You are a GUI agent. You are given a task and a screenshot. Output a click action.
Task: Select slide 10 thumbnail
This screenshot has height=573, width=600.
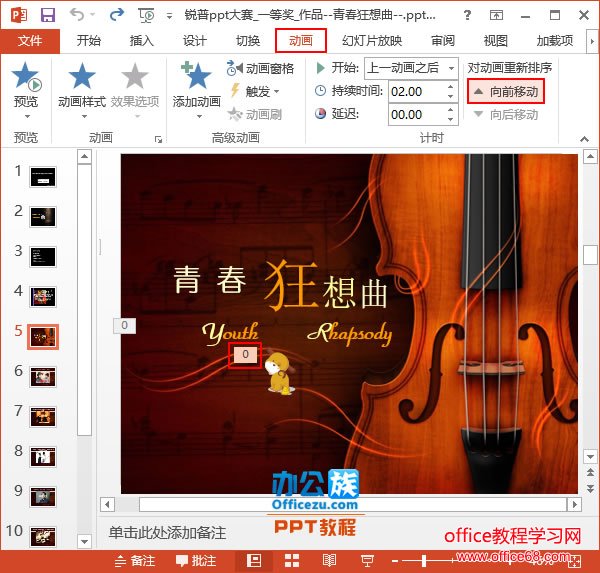tap(43, 537)
